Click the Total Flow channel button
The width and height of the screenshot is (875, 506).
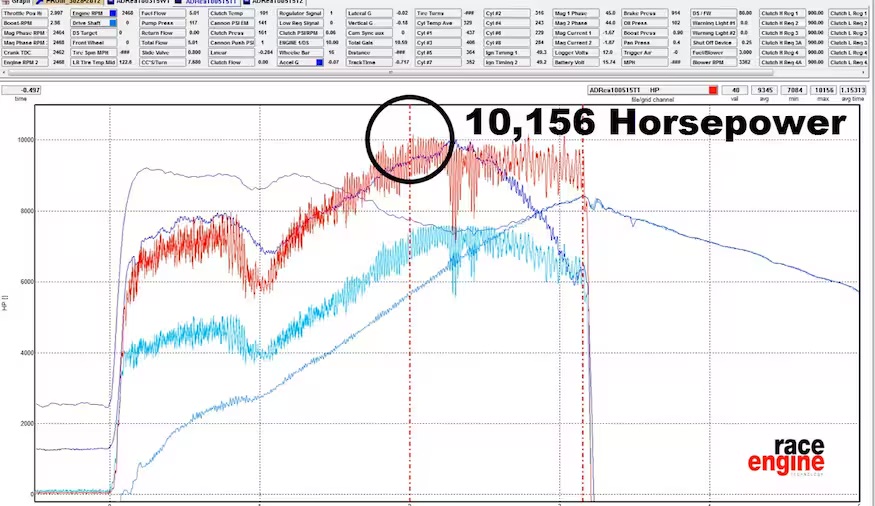(162, 42)
